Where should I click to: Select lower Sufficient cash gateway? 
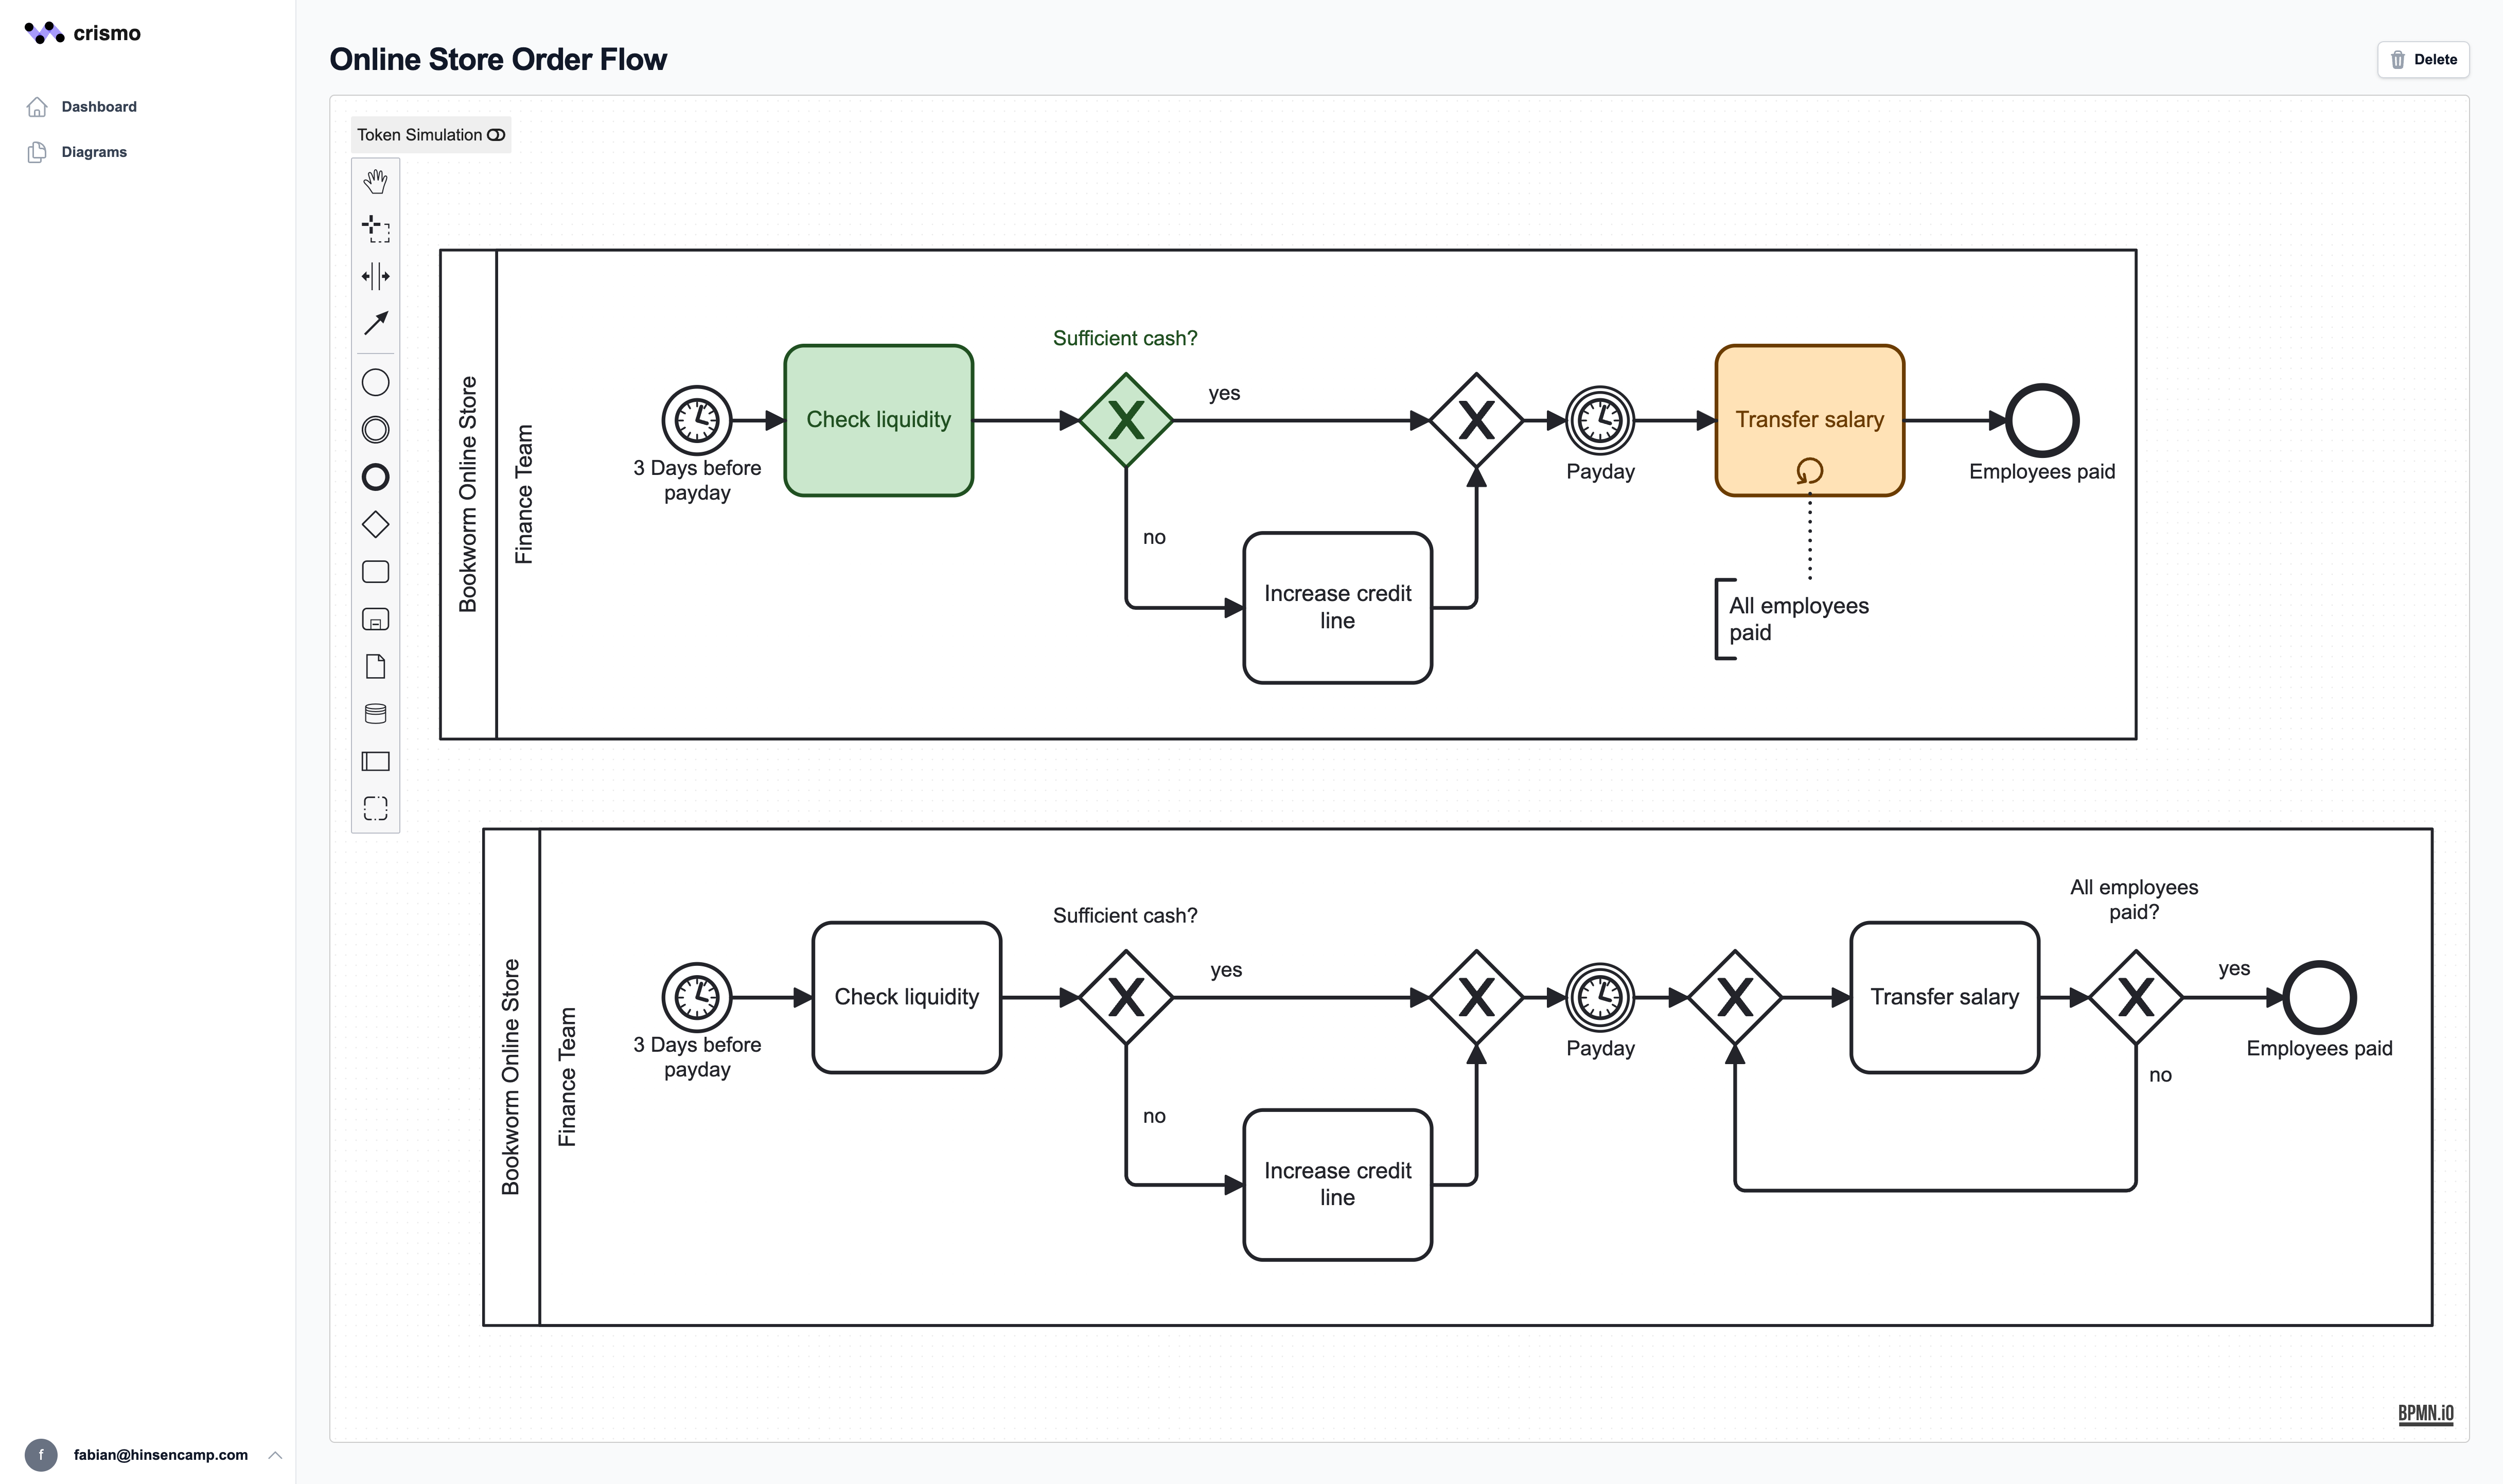pyautogui.click(x=1126, y=997)
